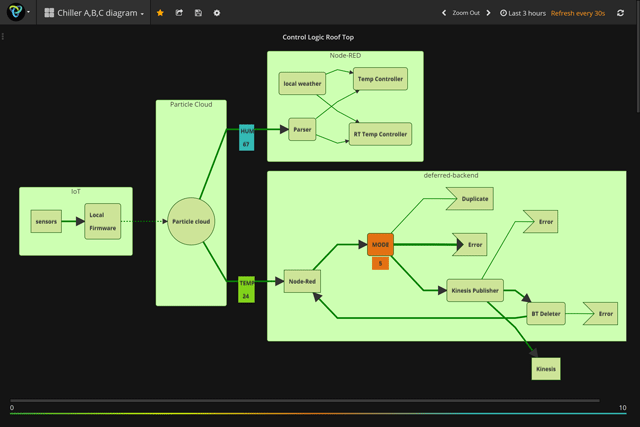640x427 pixels.
Task: Save dashboard using the floppy icon
Action: pos(198,13)
